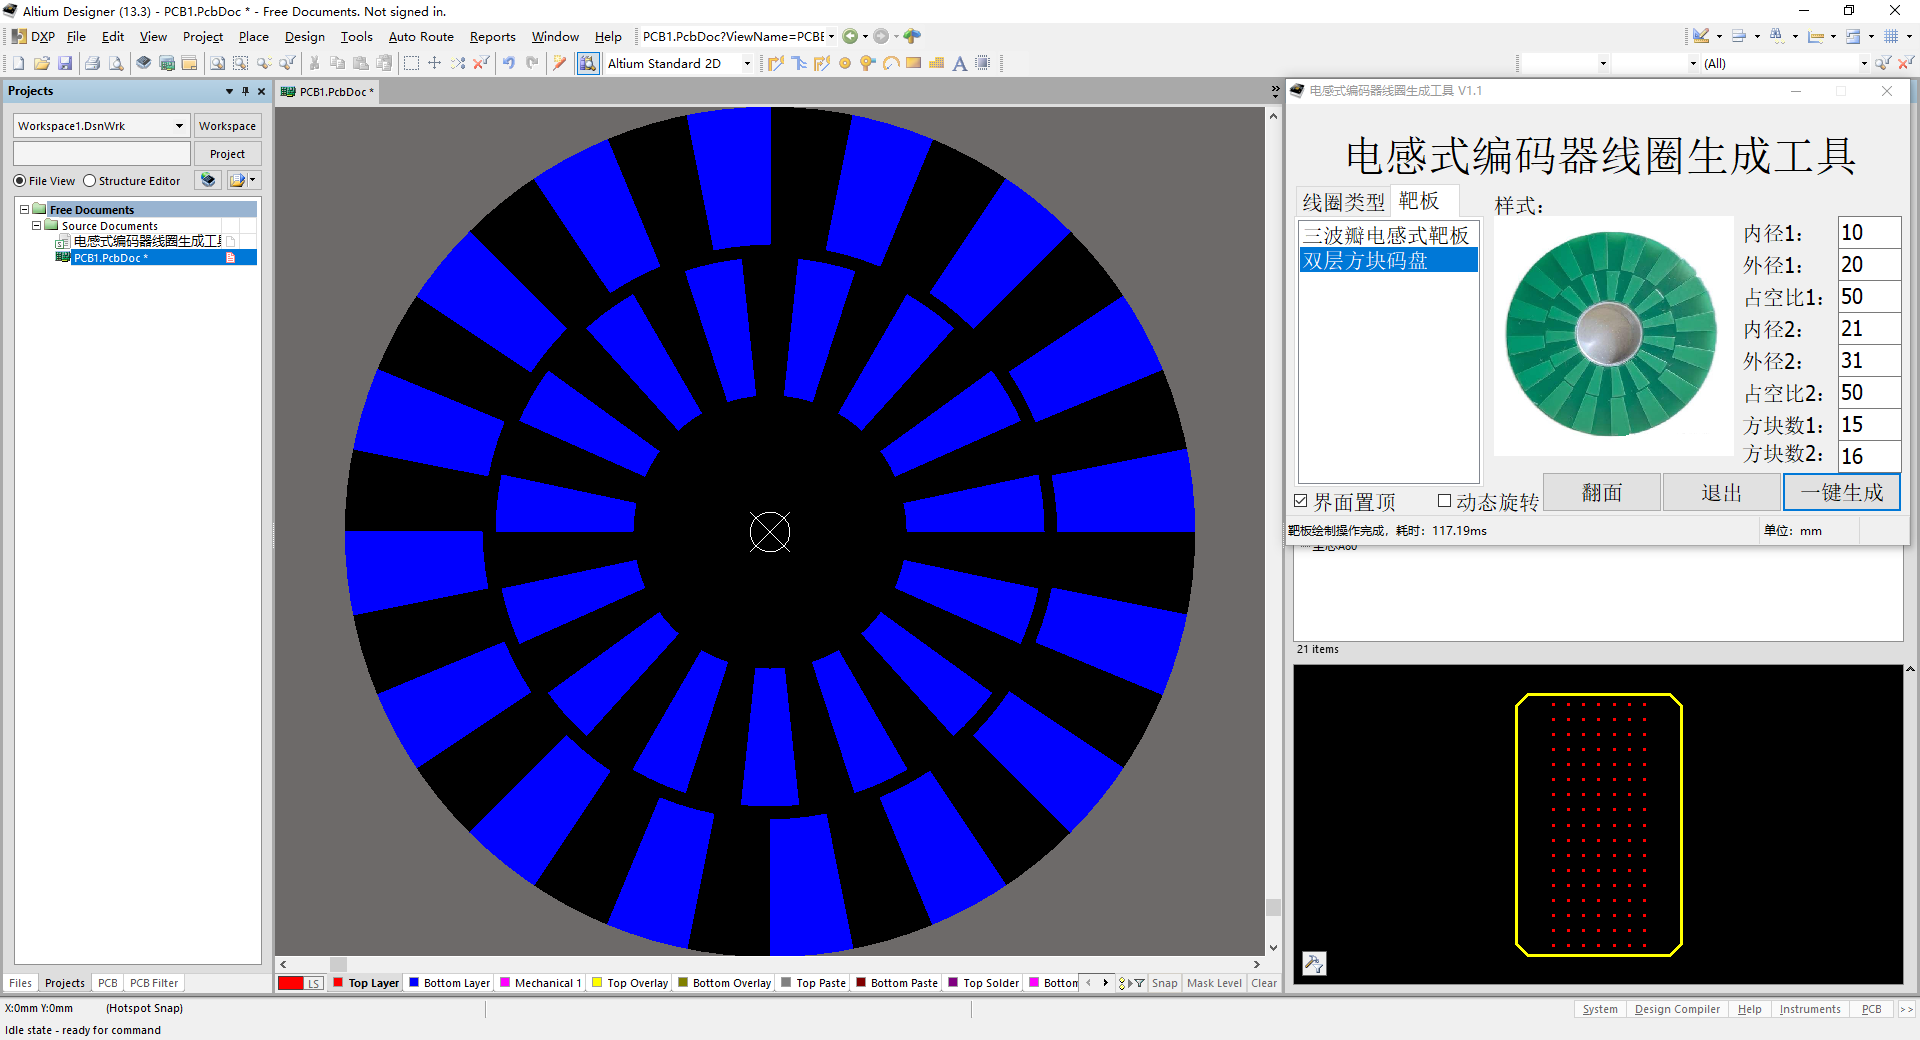The width and height of the screenshot is (1920, 1040).
Task: Place an arc by edge tool
Action: tap(890, 63)
